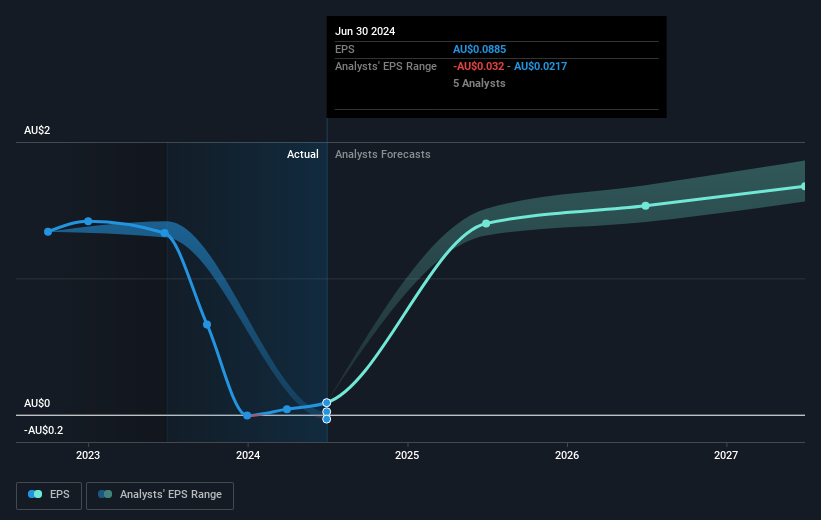Select the lowest analyst range marker at Jun 2024
The width and height of the screenshot is (821, 520).
(x=327, y=419)
